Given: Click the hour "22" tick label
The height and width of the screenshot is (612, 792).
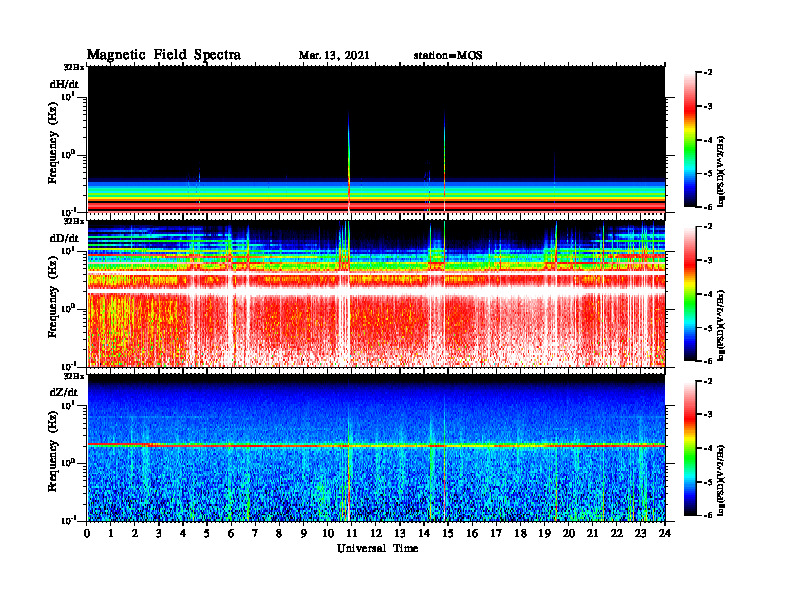Looking at the screenshot, I should tap(617, 534).
